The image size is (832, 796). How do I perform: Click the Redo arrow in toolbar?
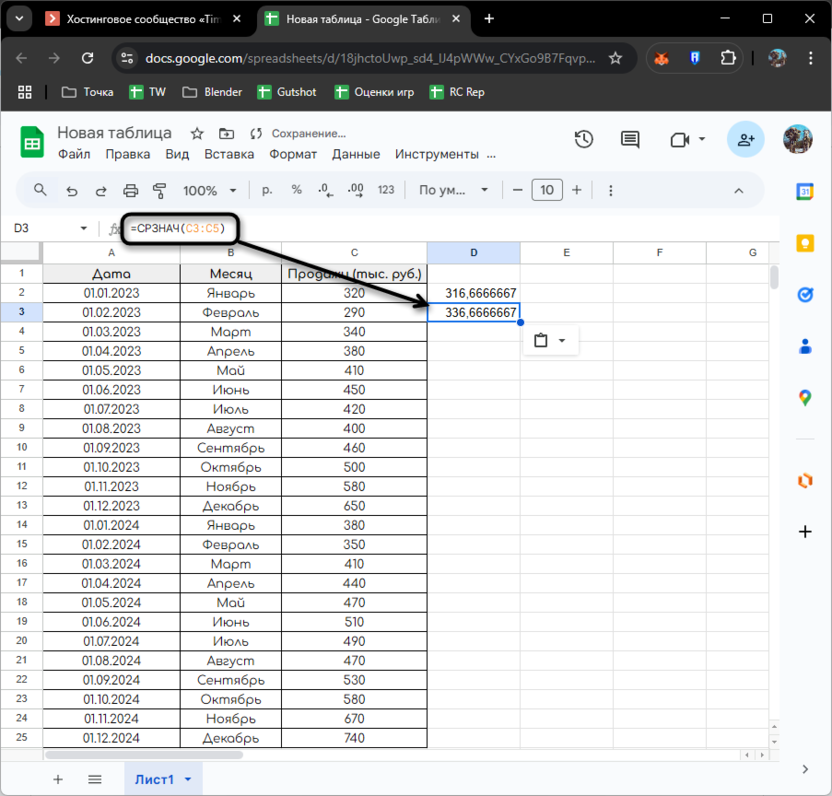point(100,190)
